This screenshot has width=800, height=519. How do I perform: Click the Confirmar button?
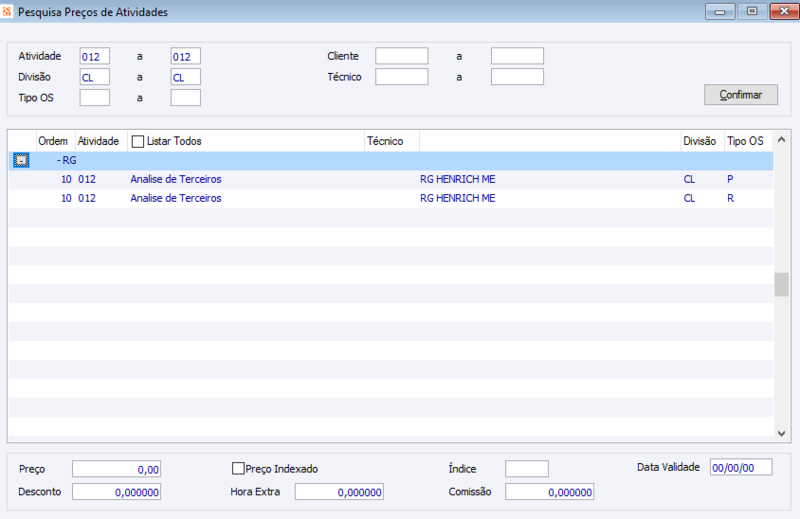(x=741, y=94)
